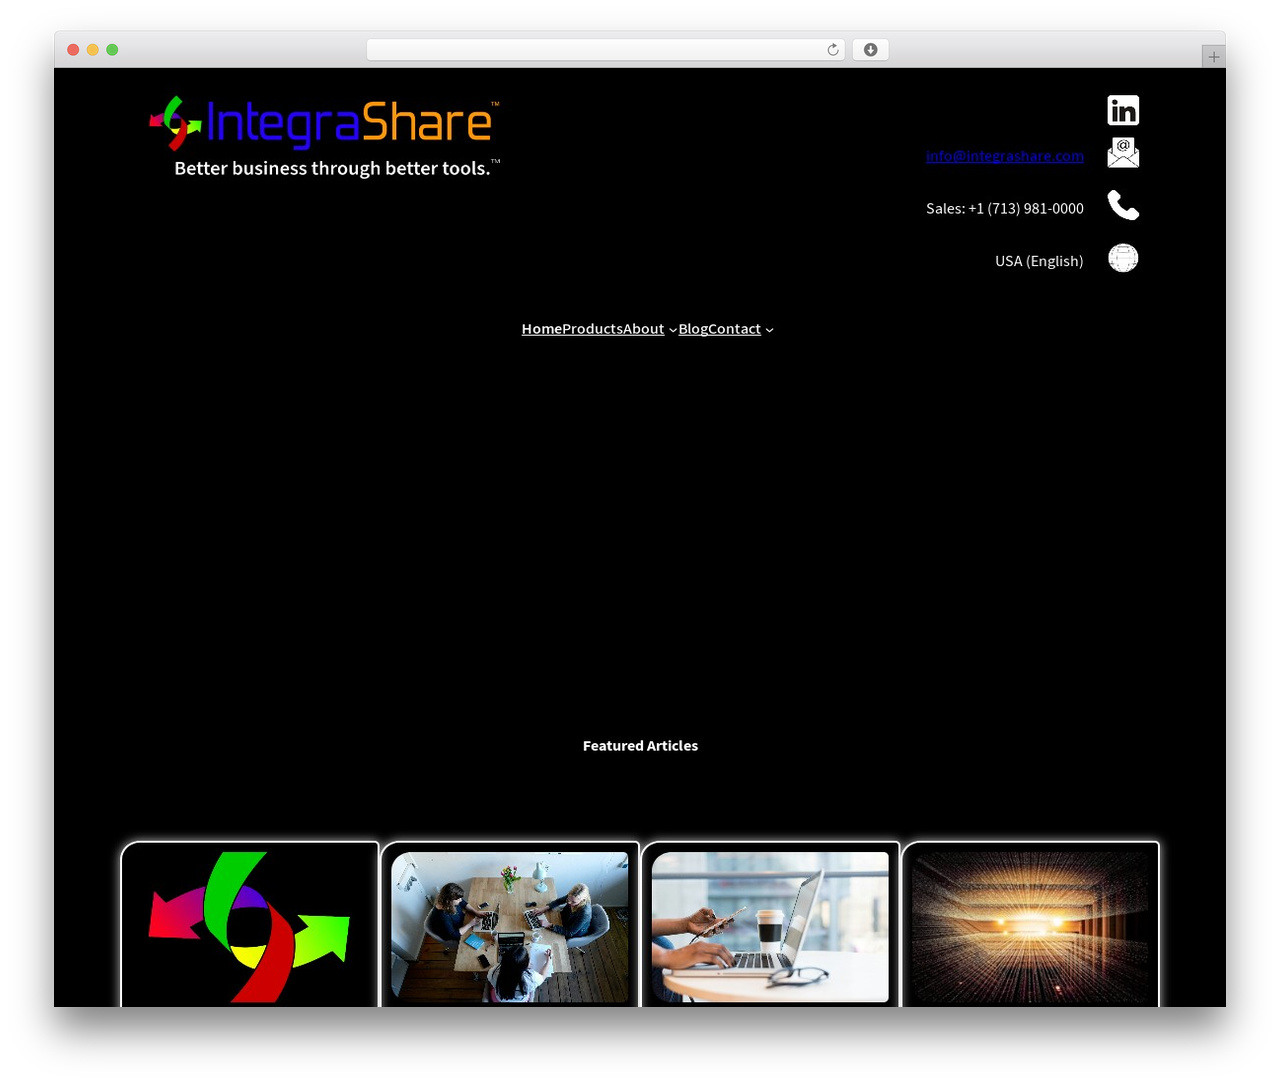Click the globe language icon
Image resolution: width=1280 pixels, height=1084 pixels.
tap(1123, 258)
